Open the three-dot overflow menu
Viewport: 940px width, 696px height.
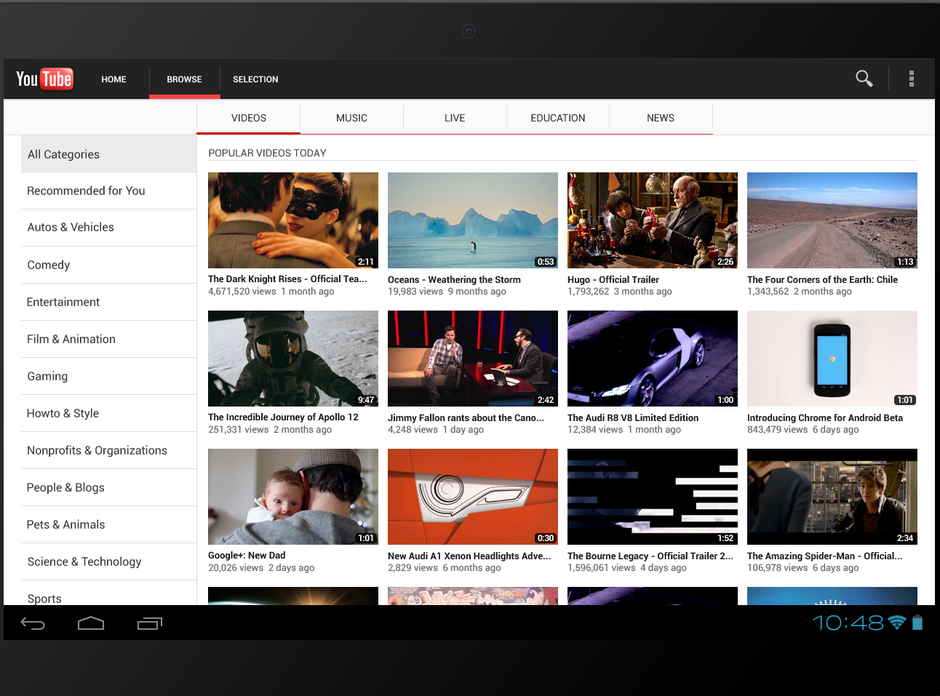point(911,79)
